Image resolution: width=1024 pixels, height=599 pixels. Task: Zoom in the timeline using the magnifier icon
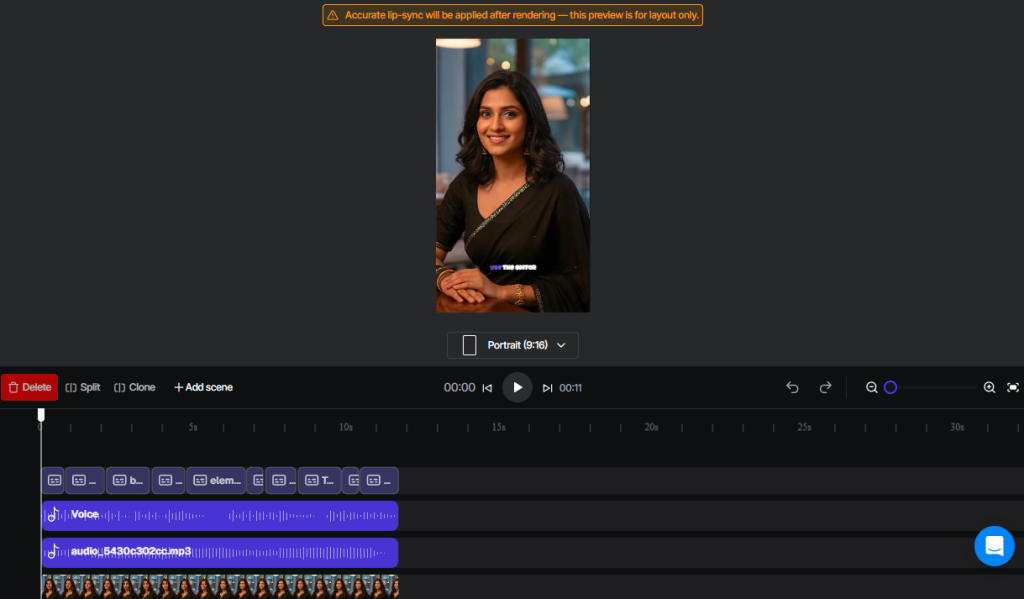click(989, 387)
